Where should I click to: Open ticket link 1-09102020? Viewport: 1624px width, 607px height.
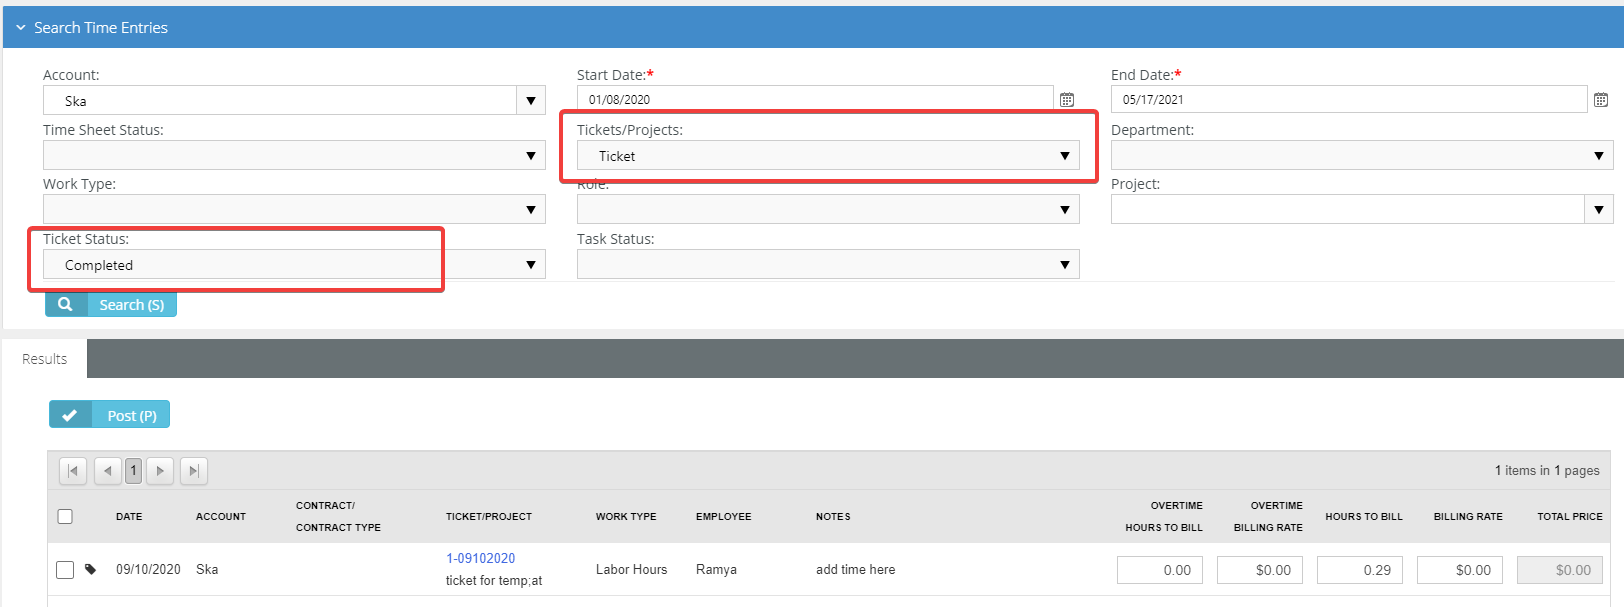[x=480, y=558]
